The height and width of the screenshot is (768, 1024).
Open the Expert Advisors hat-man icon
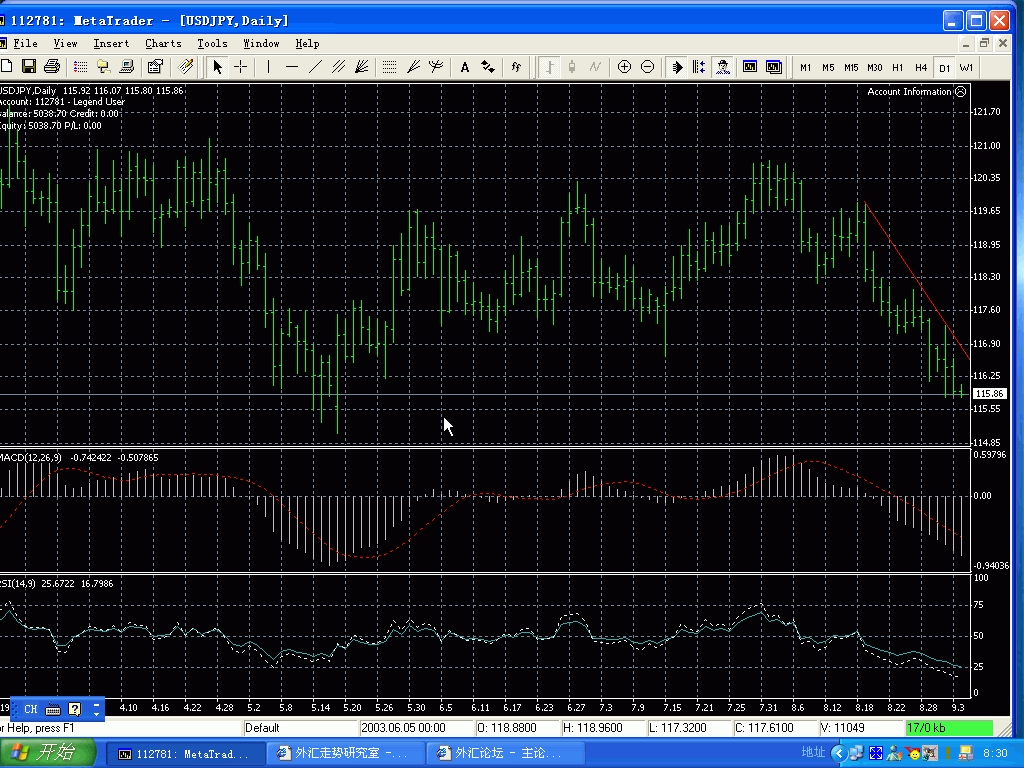tap(722, 67)
